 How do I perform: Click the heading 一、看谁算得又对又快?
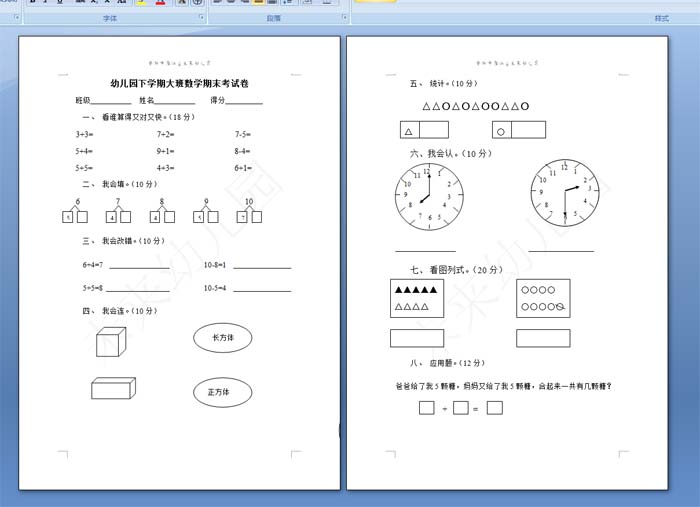pyautogui.click(x=138, y=117)
